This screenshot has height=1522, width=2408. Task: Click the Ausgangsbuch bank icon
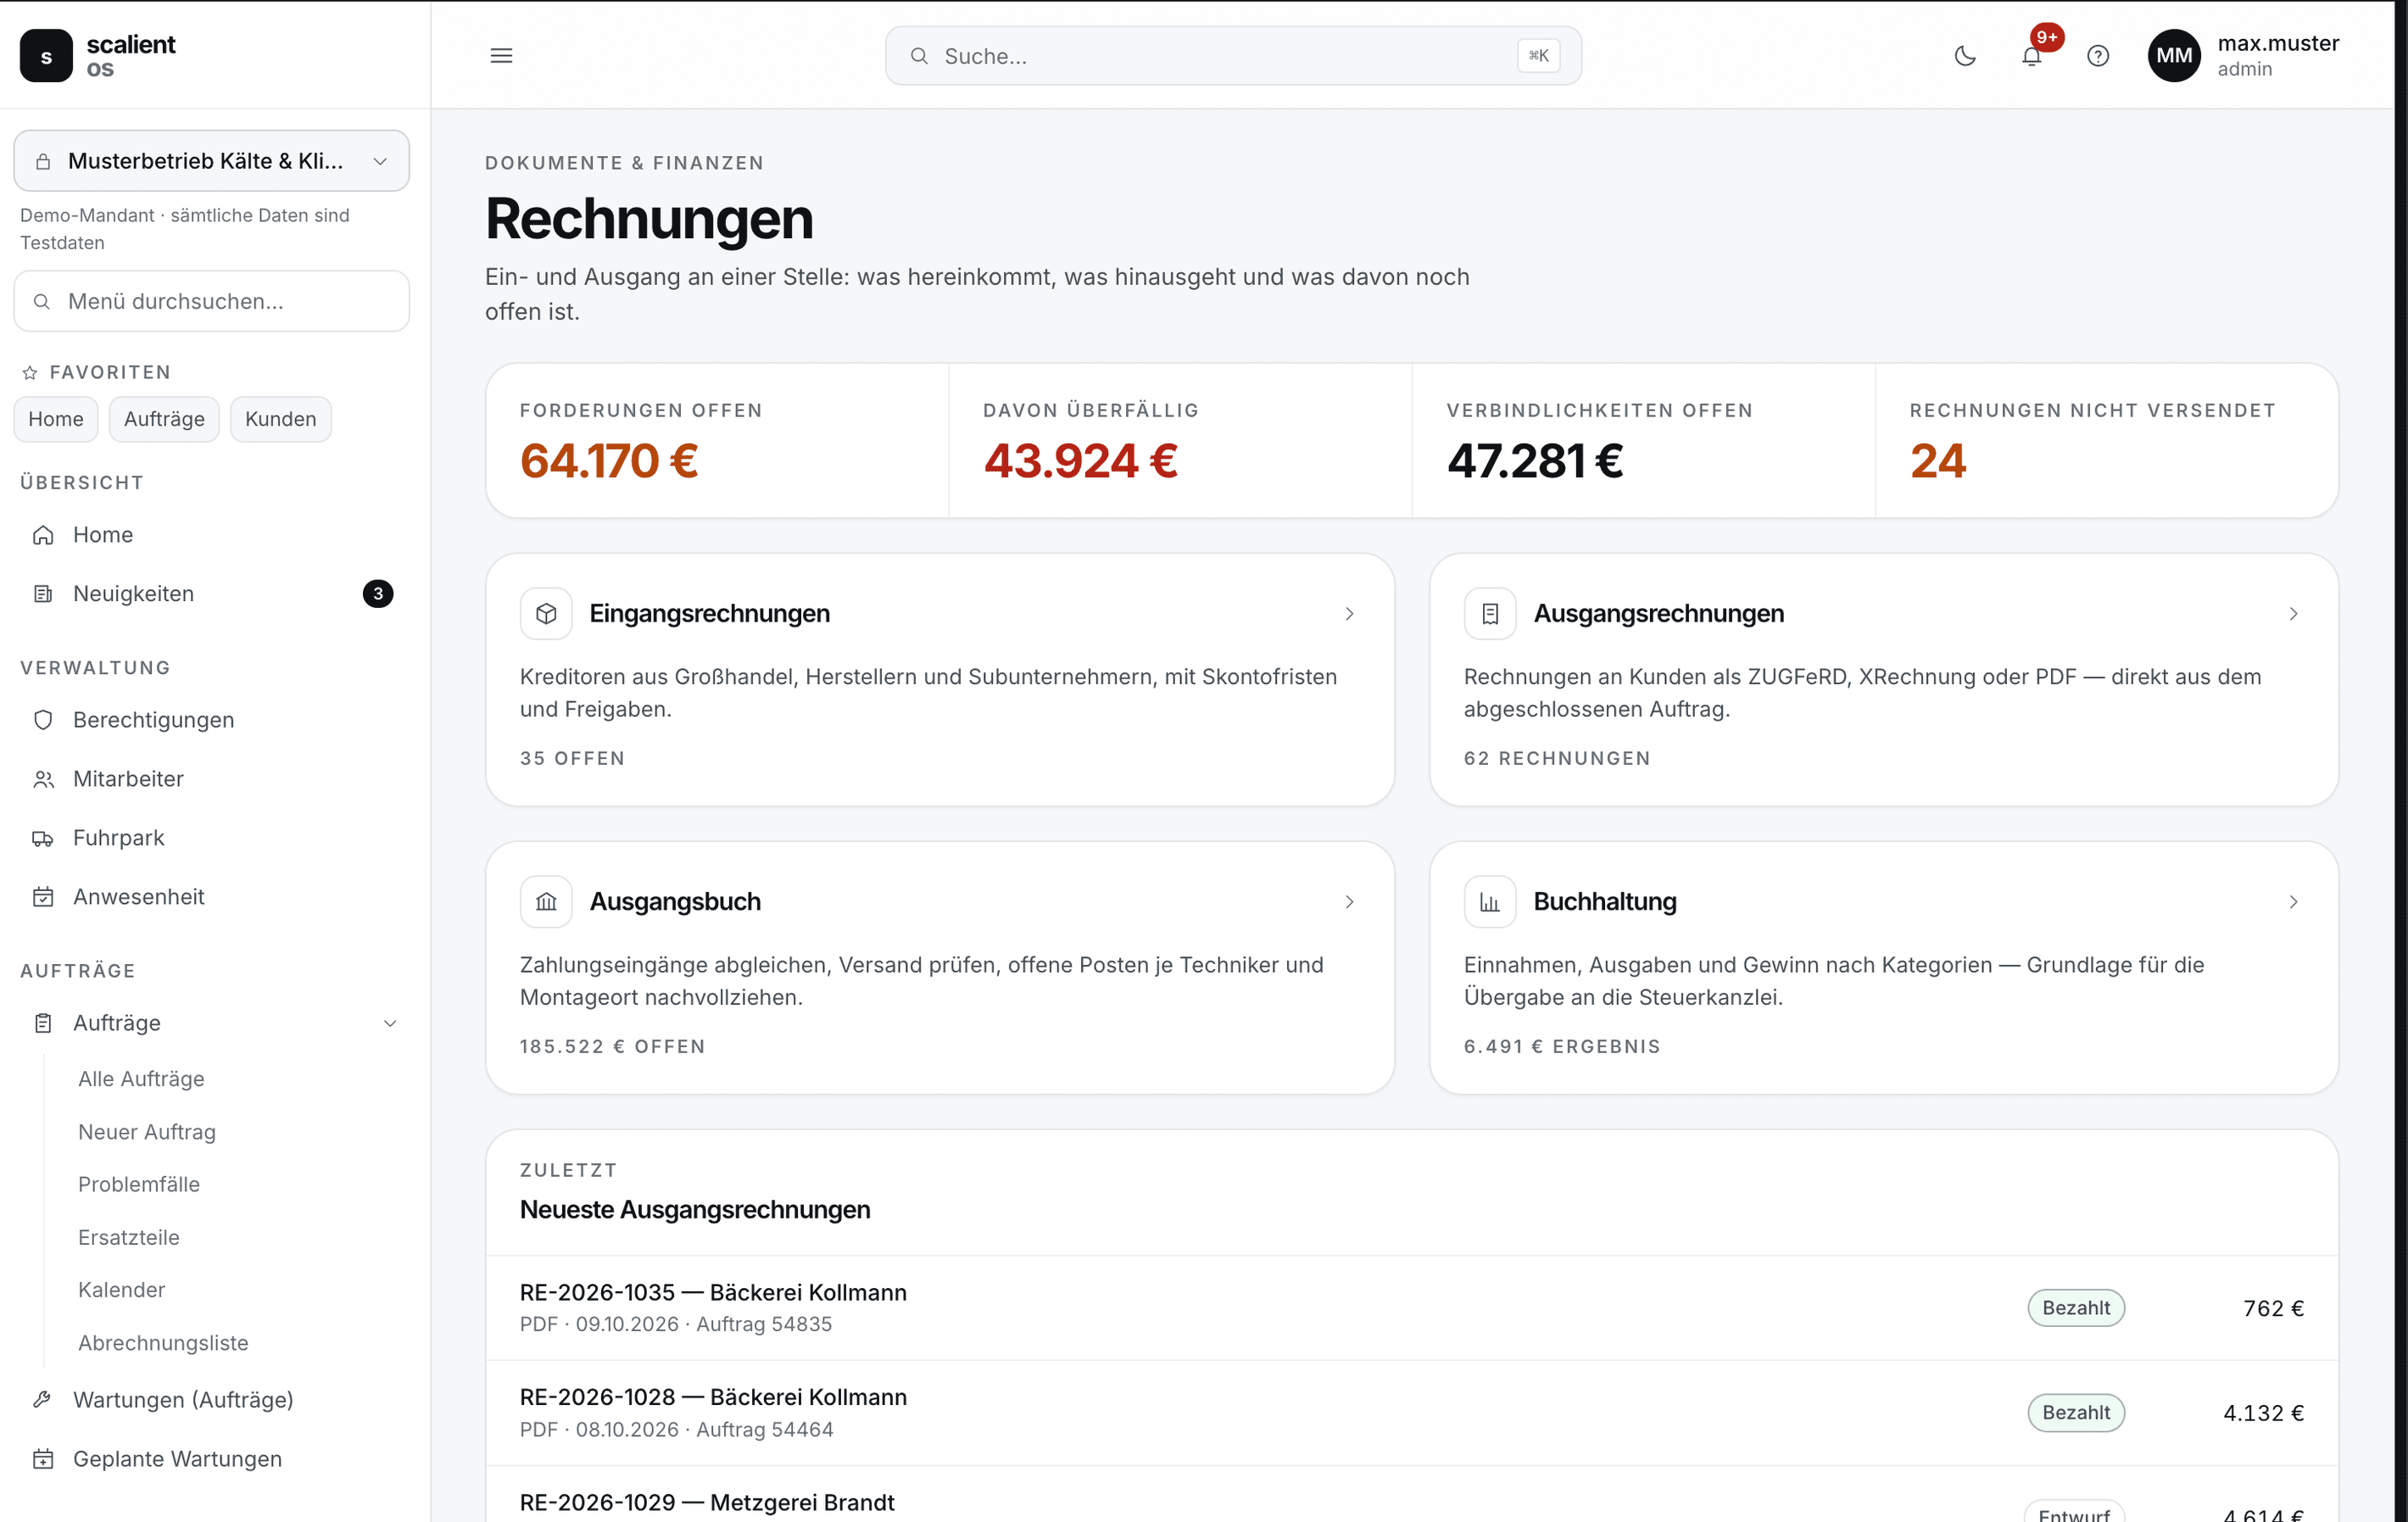point(546,902)
